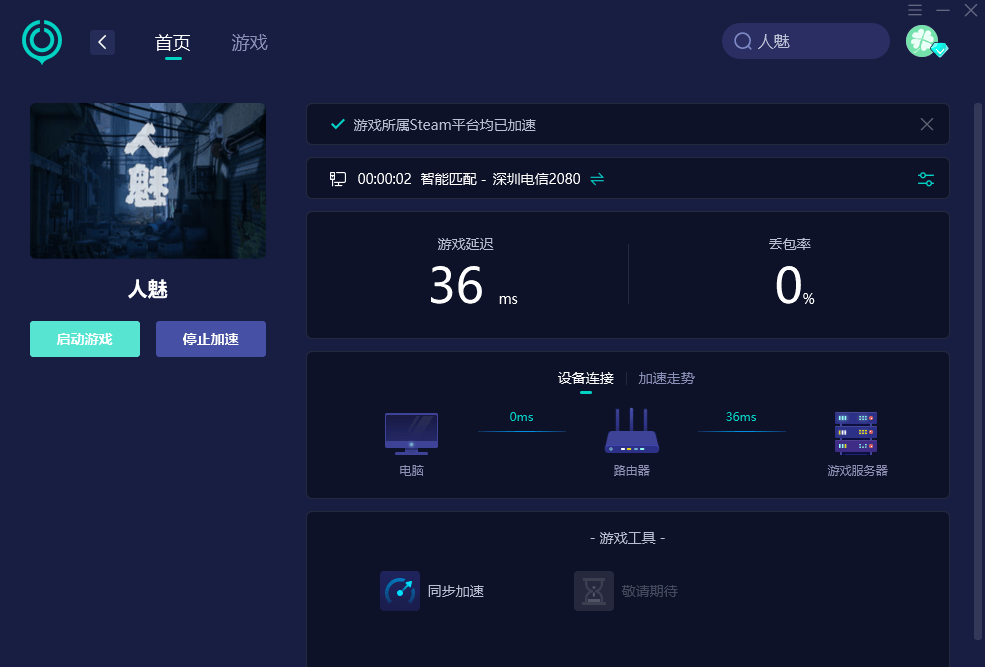Click the 敬请期待 hourglass icon
Image resolution: width=985 pixels, height=667 pixels.
click(593, 591)
